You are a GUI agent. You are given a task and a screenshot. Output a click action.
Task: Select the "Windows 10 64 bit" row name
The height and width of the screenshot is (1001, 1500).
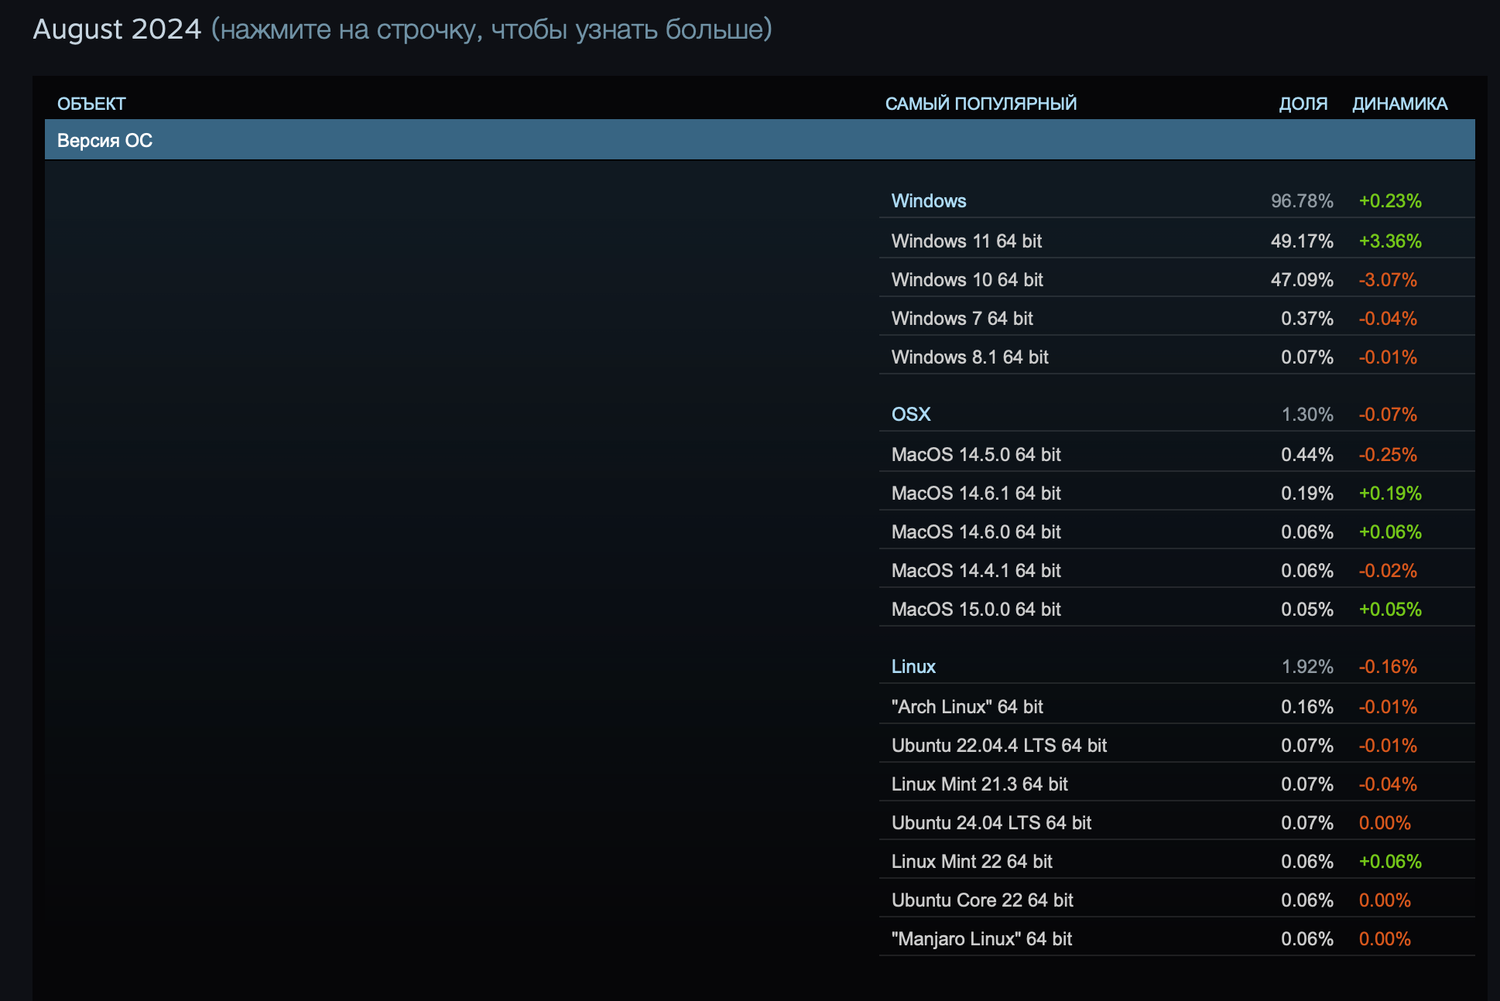pyautogui.click(x=967, y=280)
